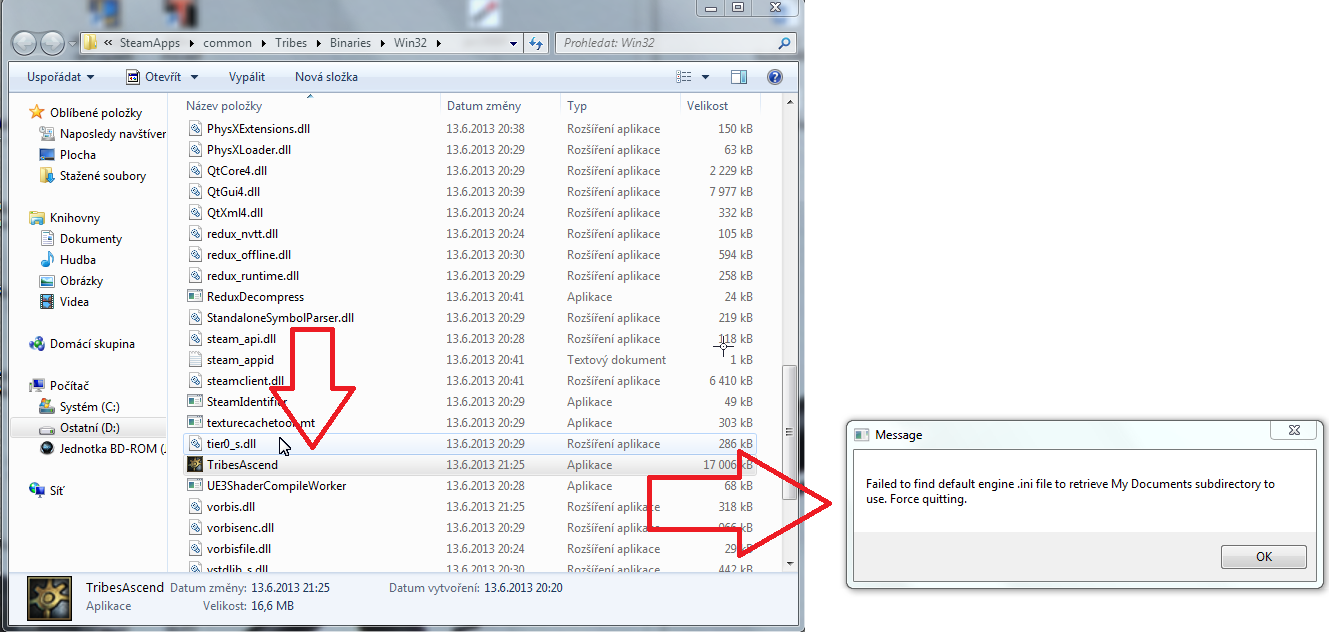Screen dimensions: 1329x633
Task: Click the file list vertical scrollbar thumb
Action: (x=789, y=432)
